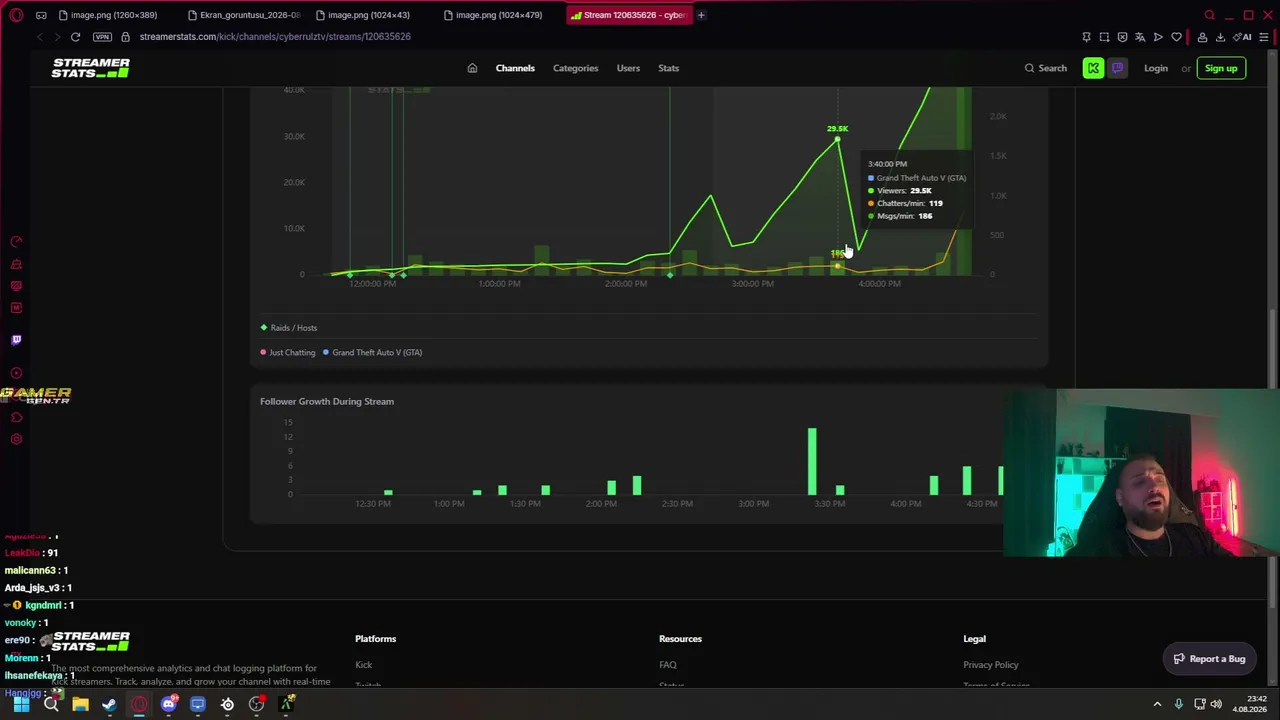Switch to Ekran_goruntusu tab
The width and height of the screenshot is (1280, 720).
244,15
